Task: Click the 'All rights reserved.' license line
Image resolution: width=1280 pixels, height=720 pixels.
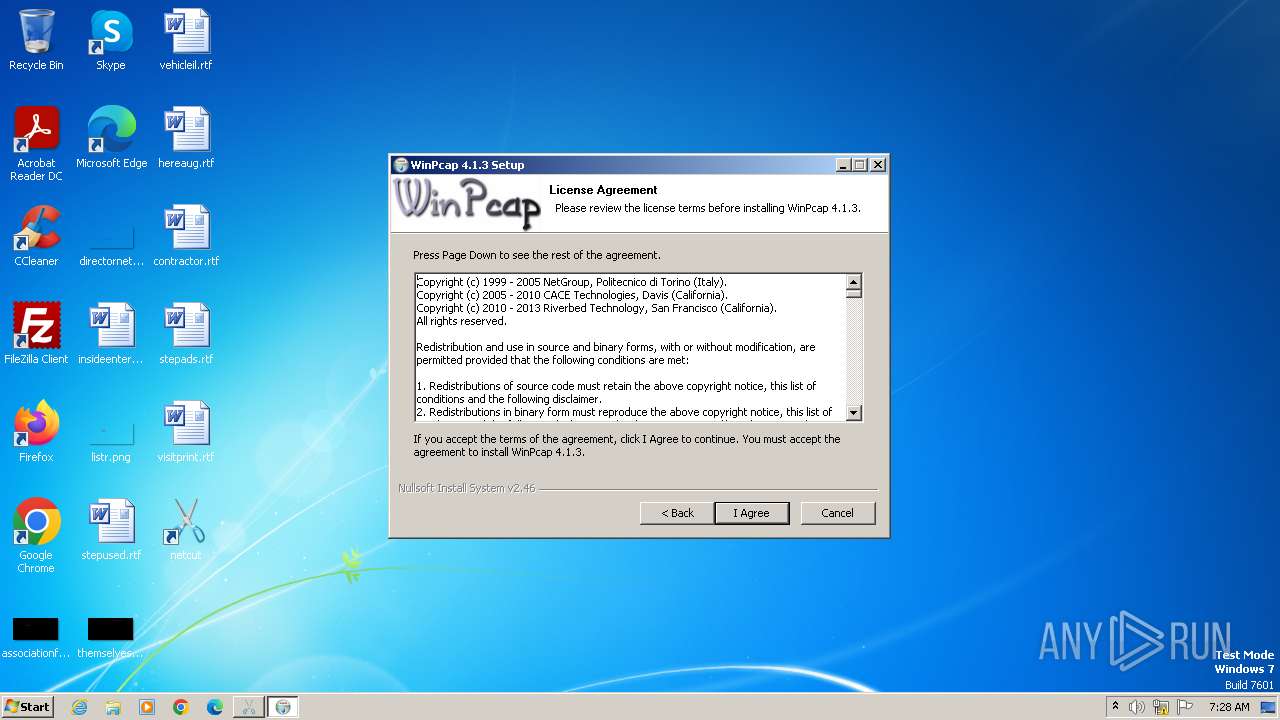Action: click(x=461, y=322)
